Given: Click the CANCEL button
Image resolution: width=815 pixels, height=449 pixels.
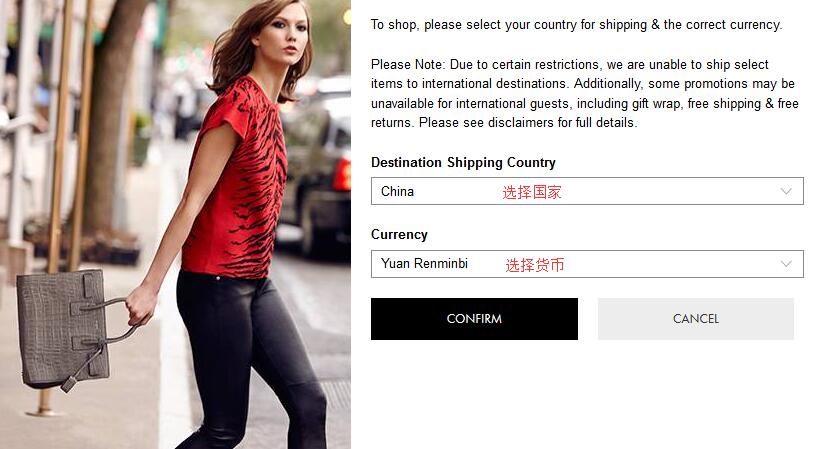Looking at the screenshot, I should [x=695, y=319].
